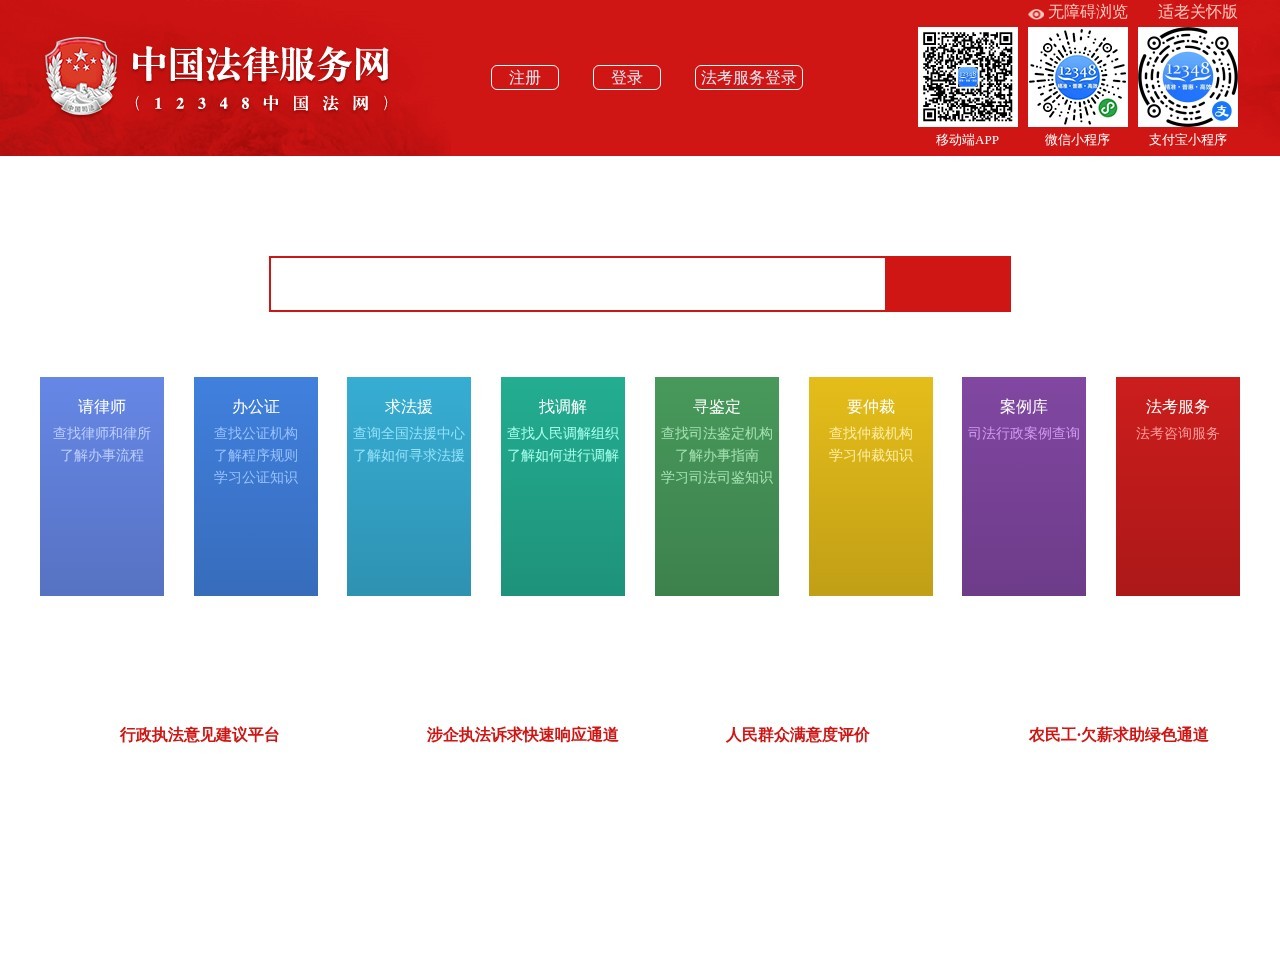This screenshot has width=1280, height=960.
Task: Click inside the search input box
Action: point(576,283)
